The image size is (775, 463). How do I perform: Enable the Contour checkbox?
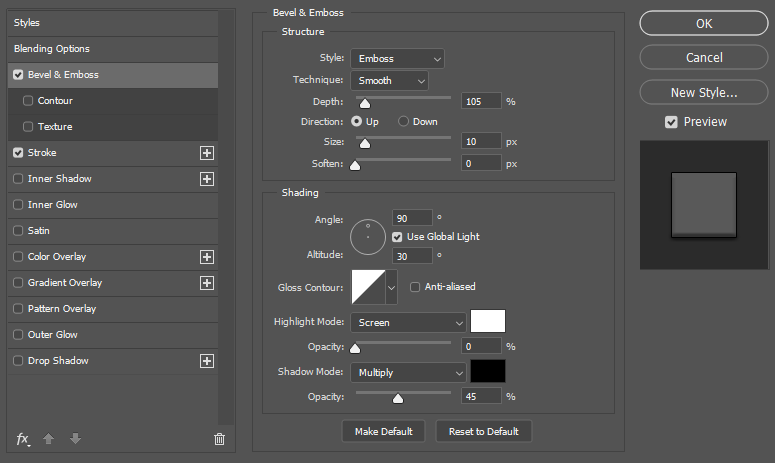coord(28,101)
